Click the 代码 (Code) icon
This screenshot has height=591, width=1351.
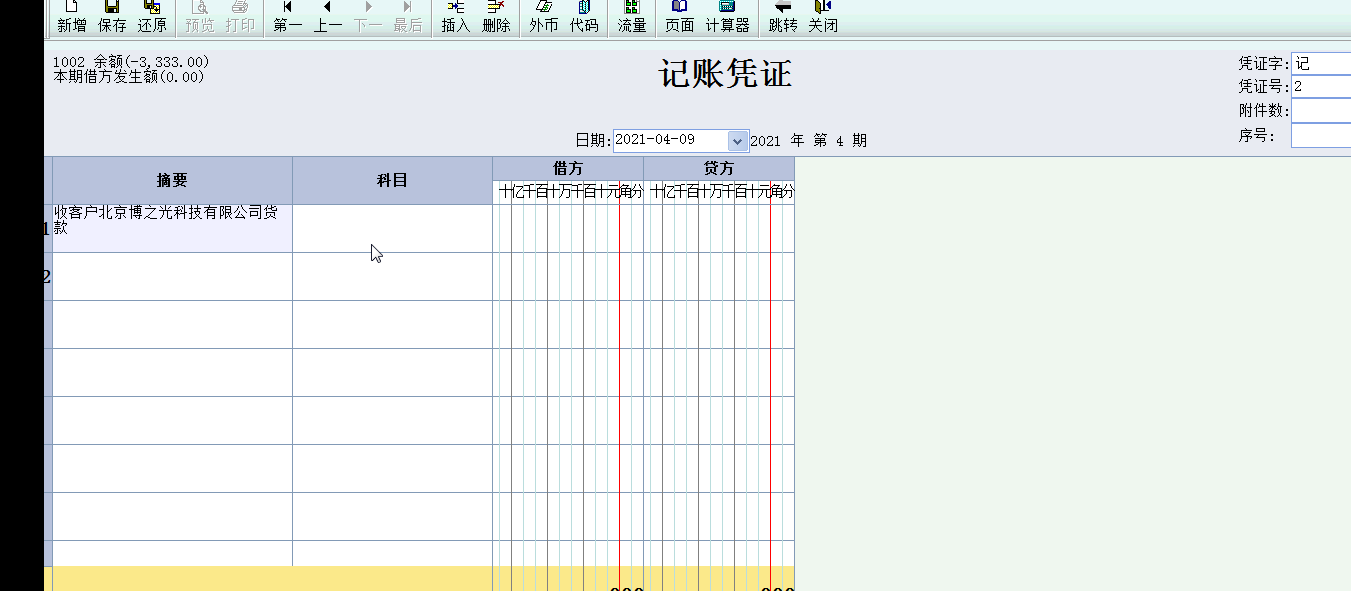585,17
